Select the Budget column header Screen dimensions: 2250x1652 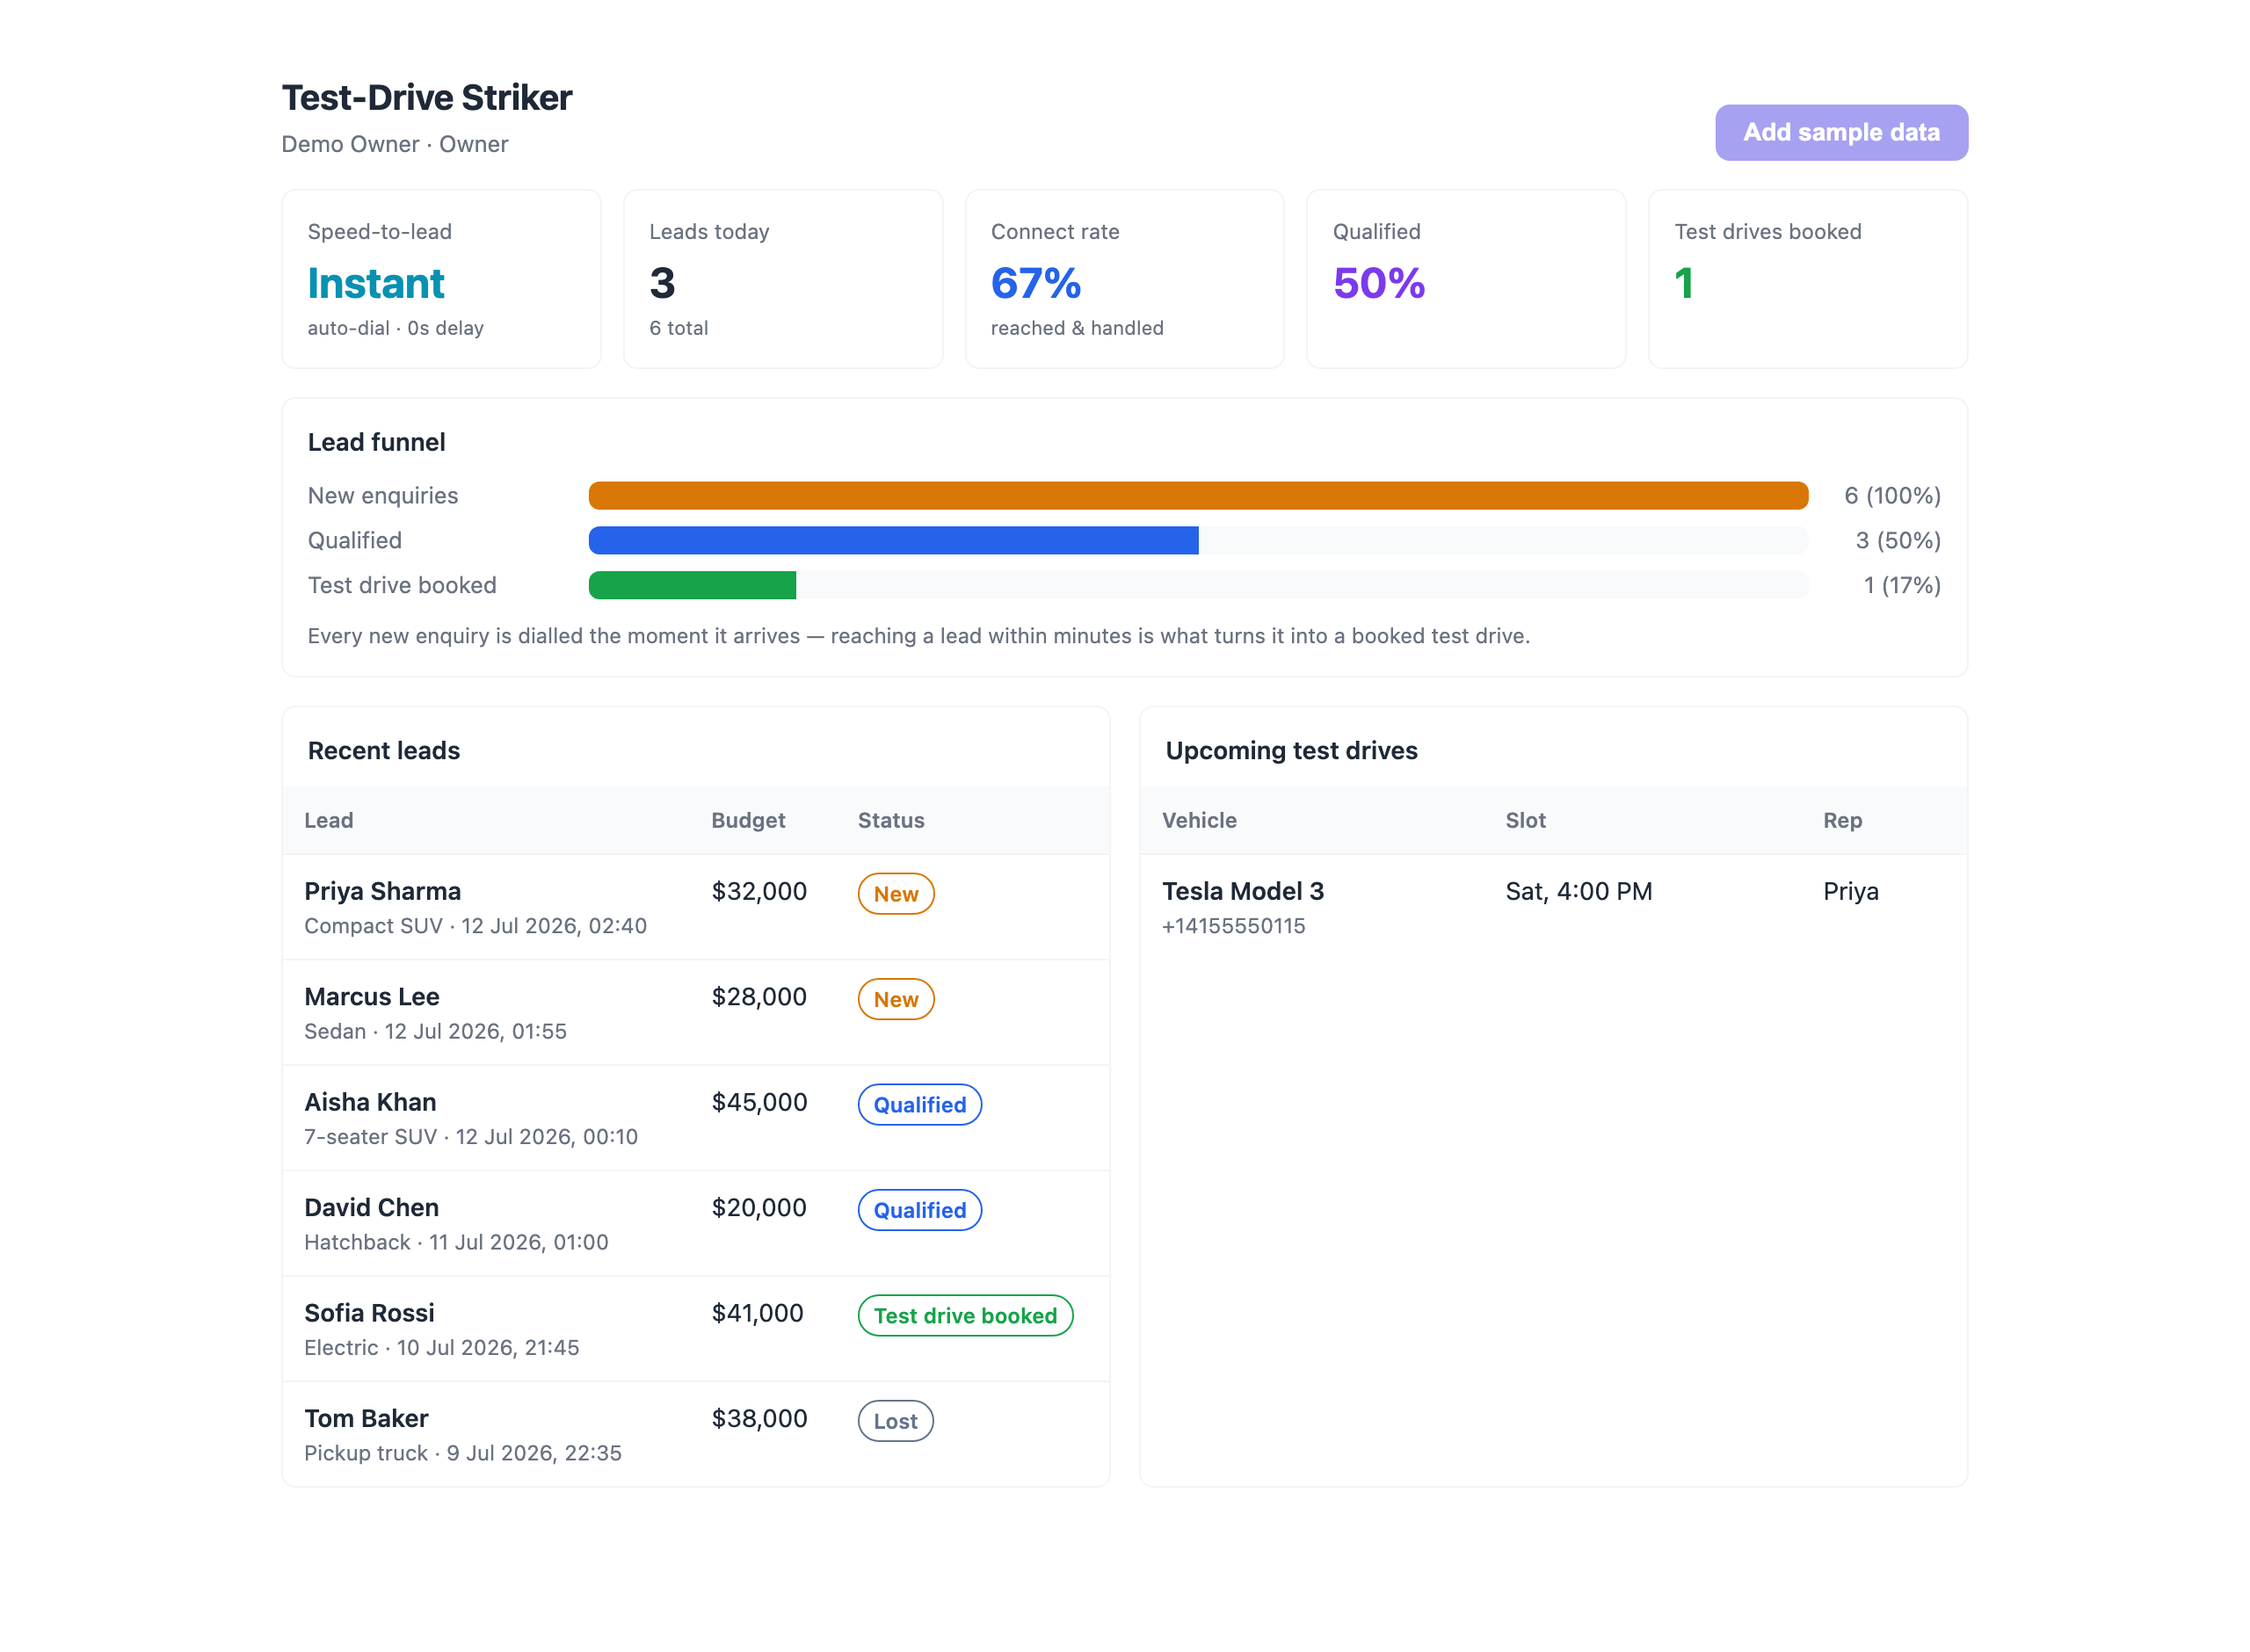coord(748,820)
